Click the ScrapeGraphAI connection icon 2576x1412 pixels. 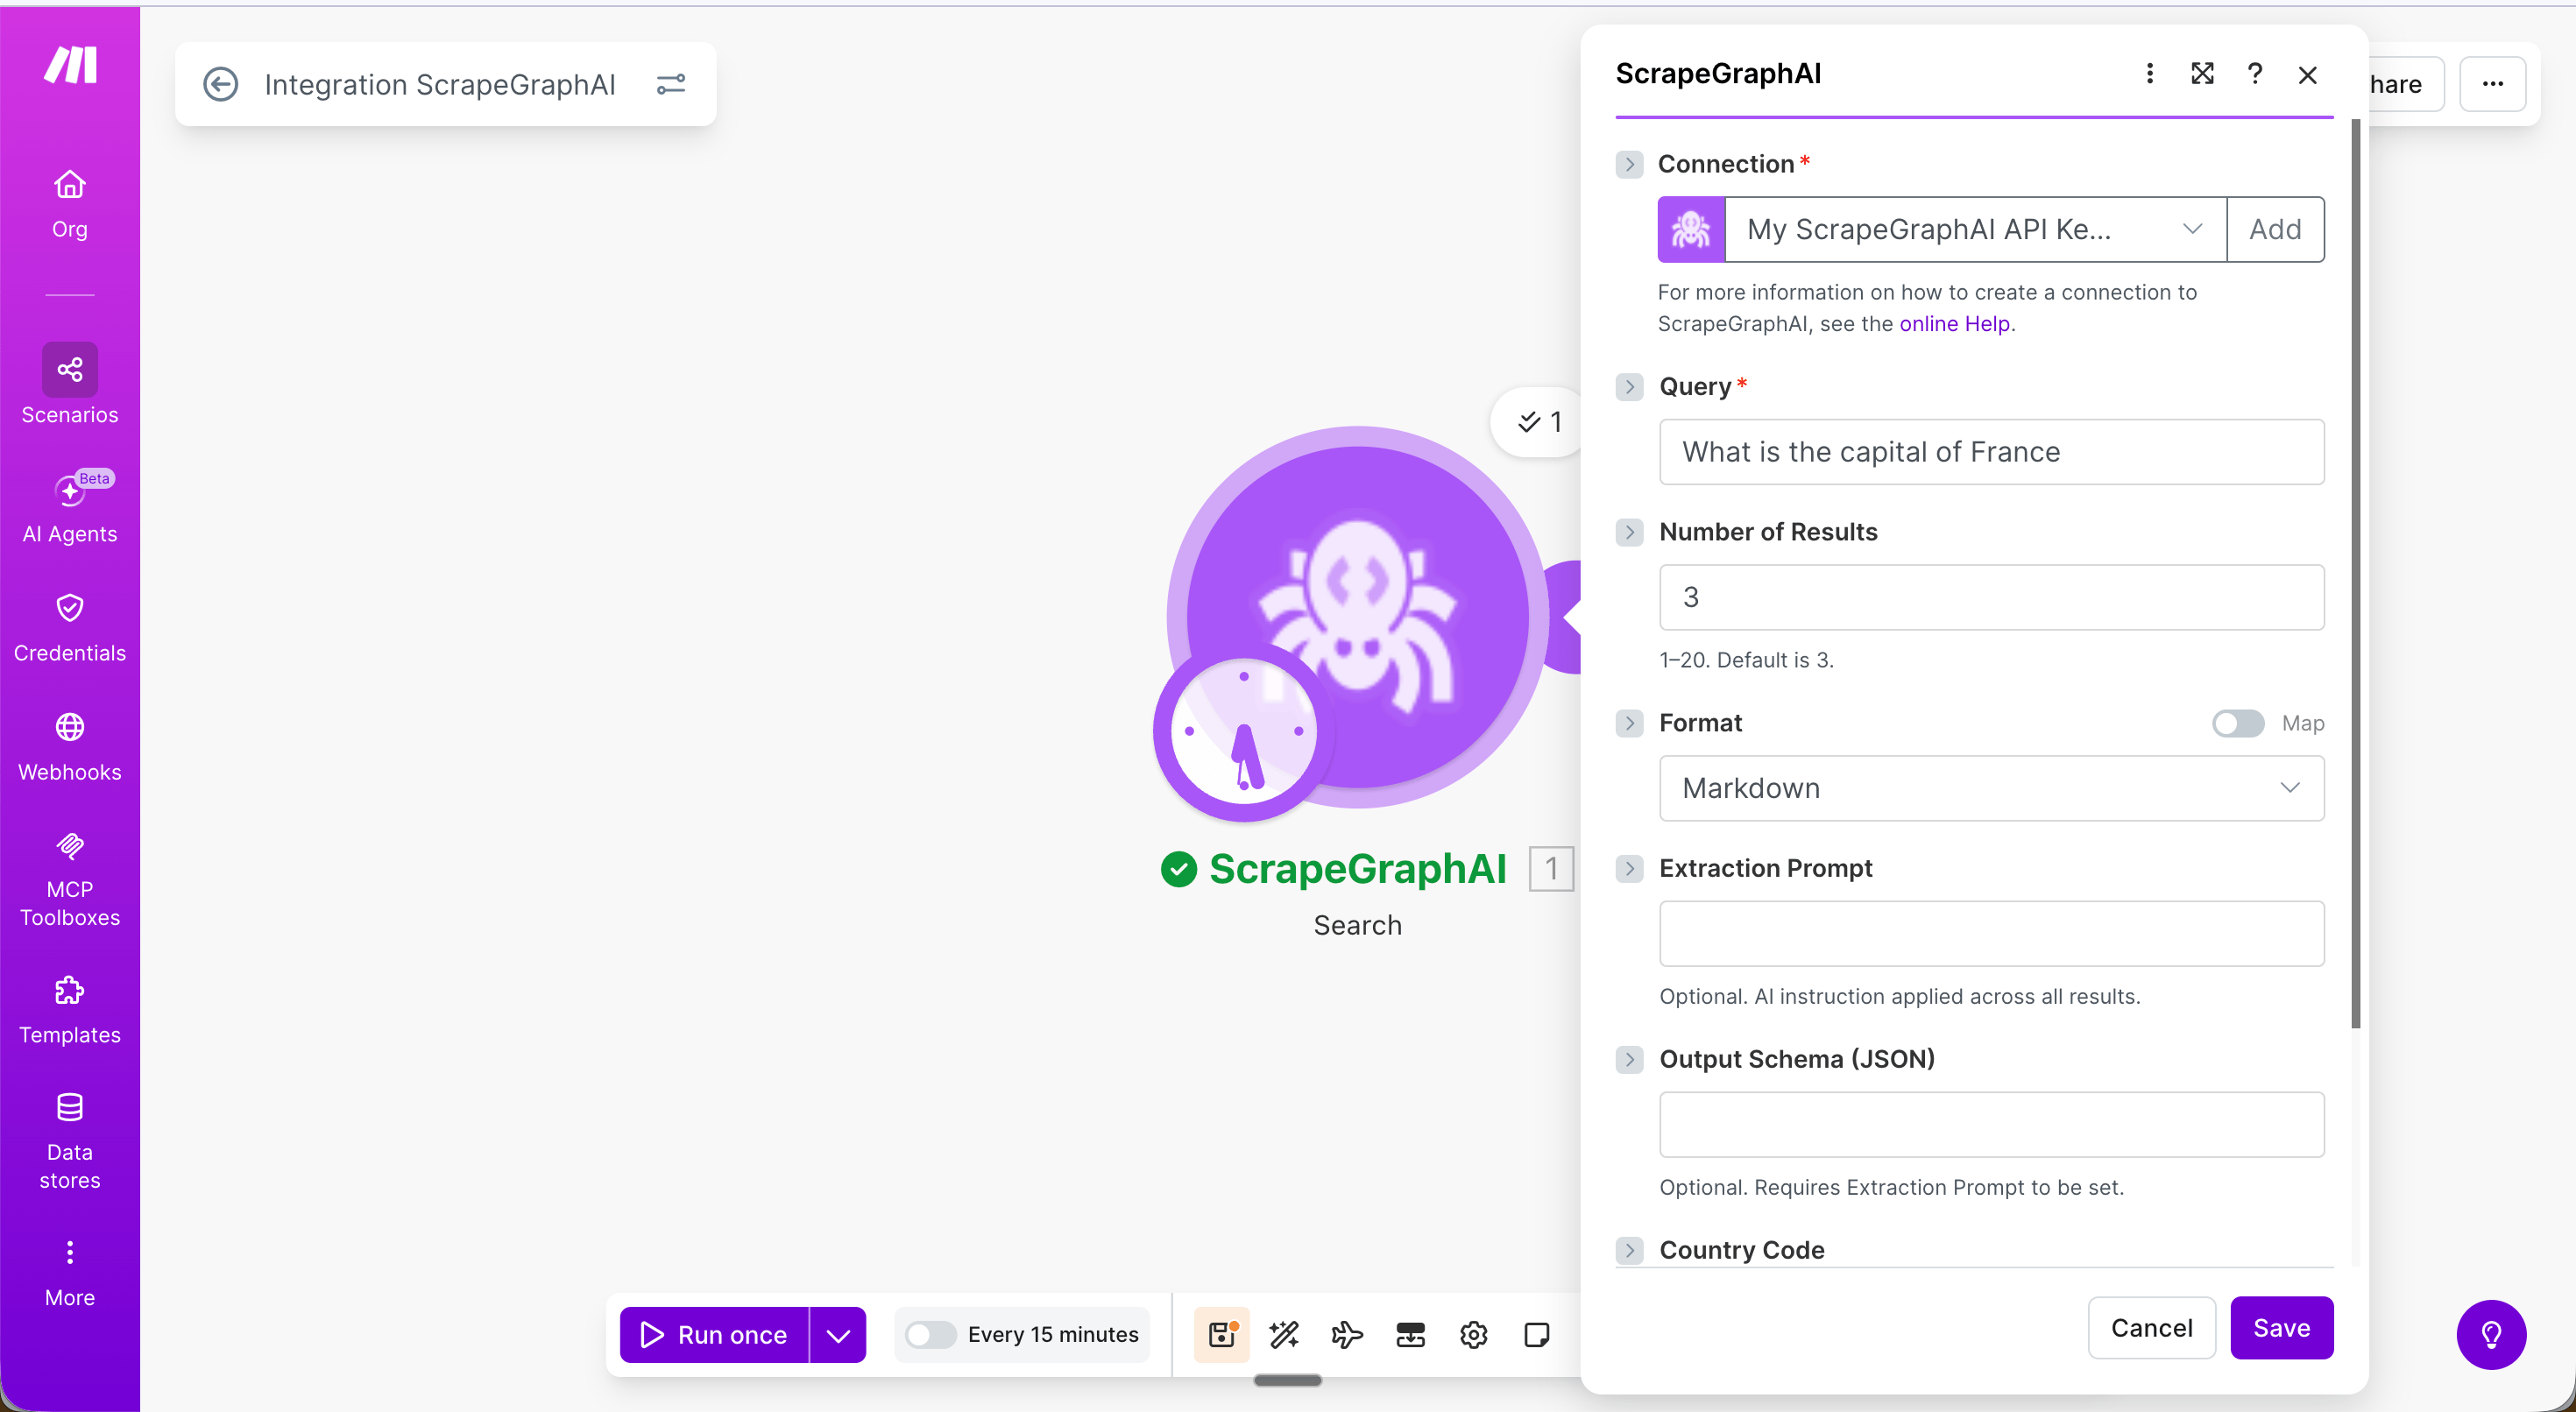[1691, 229]
